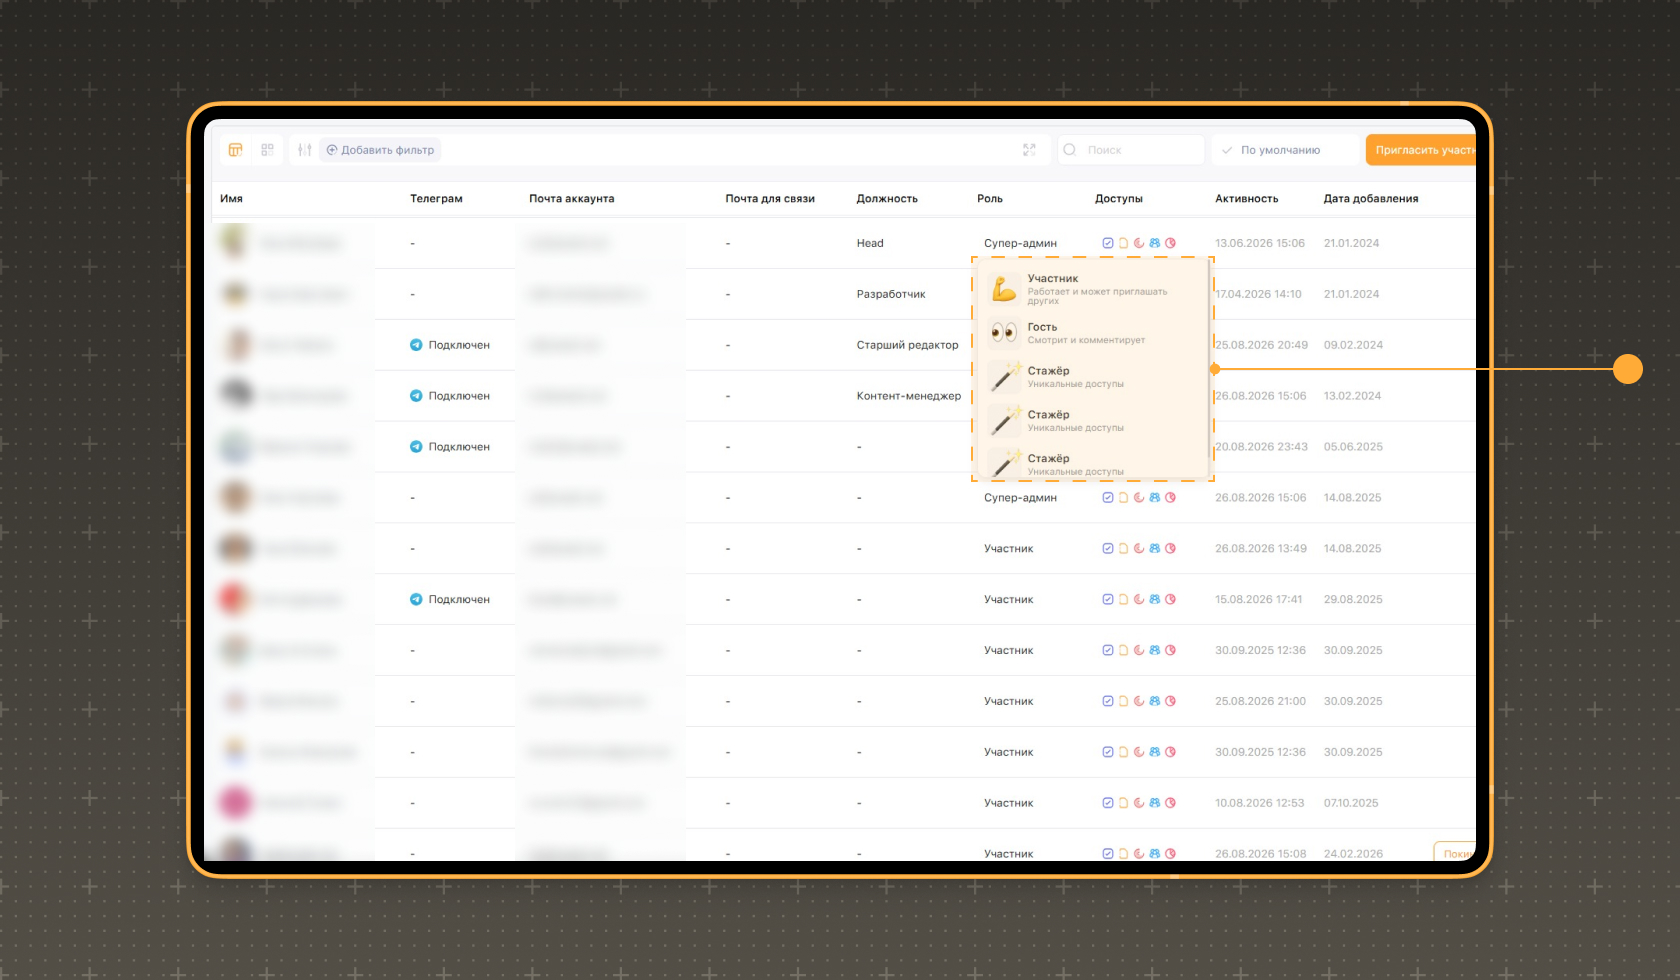Click the moon access icon in Head row
Viewport: 1680px width, 980px height.
click(x=1139, y=243)
